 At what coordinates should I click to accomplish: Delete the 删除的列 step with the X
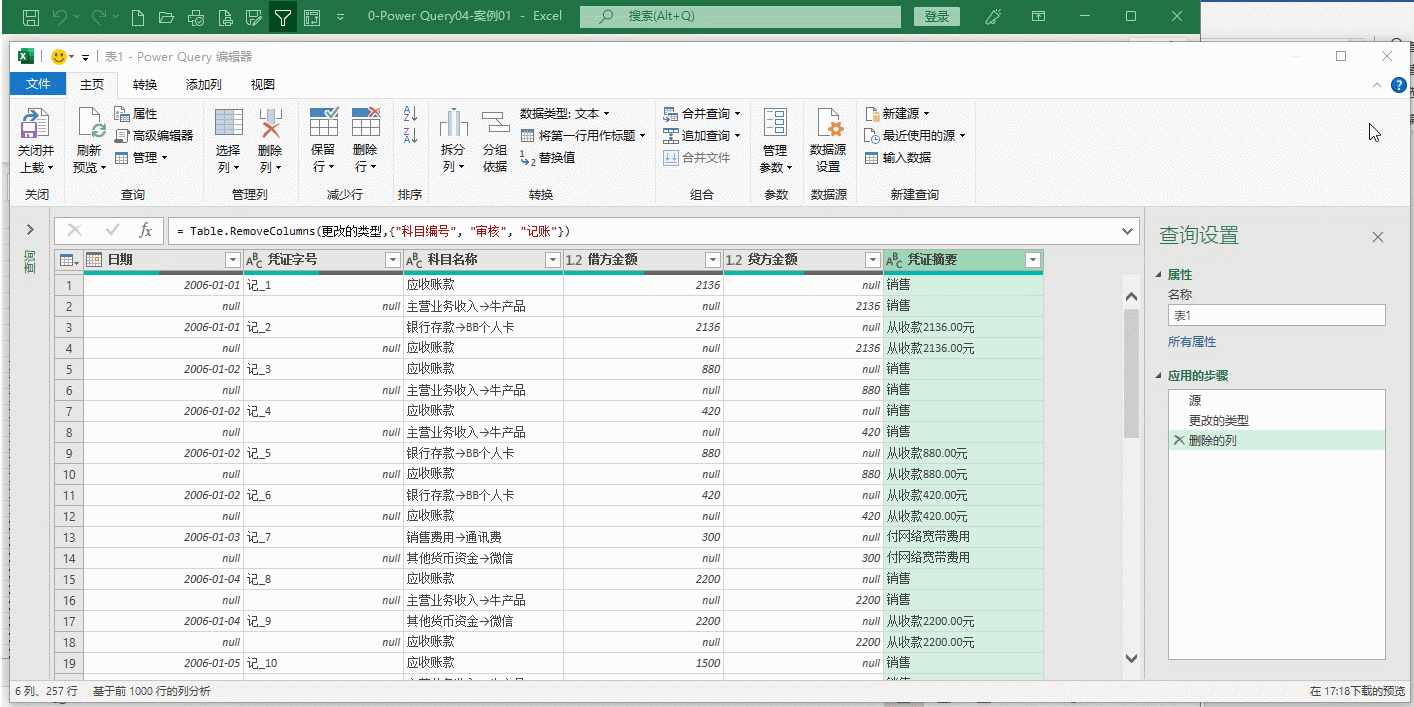click(1178, 440)
